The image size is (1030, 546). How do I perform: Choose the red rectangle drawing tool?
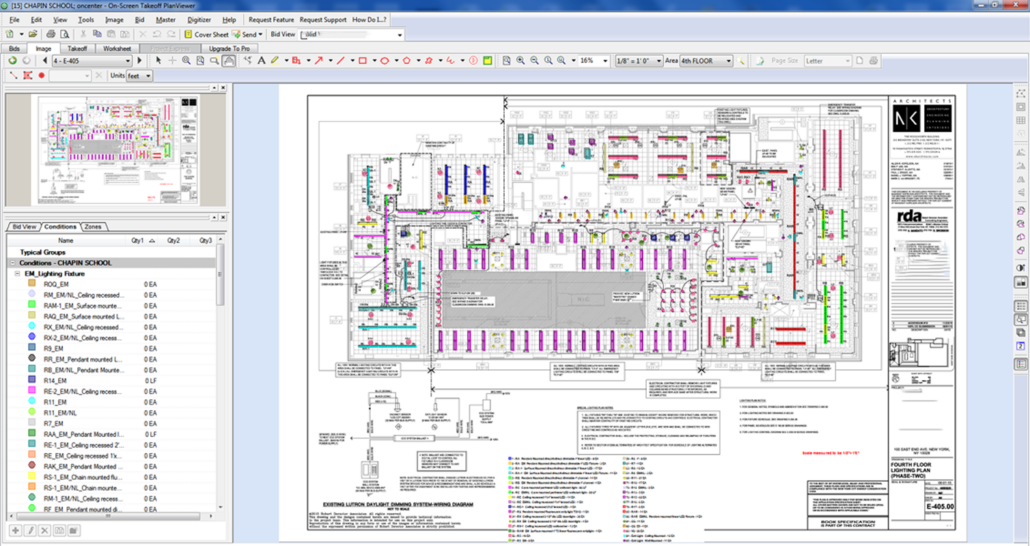[362, 61]
